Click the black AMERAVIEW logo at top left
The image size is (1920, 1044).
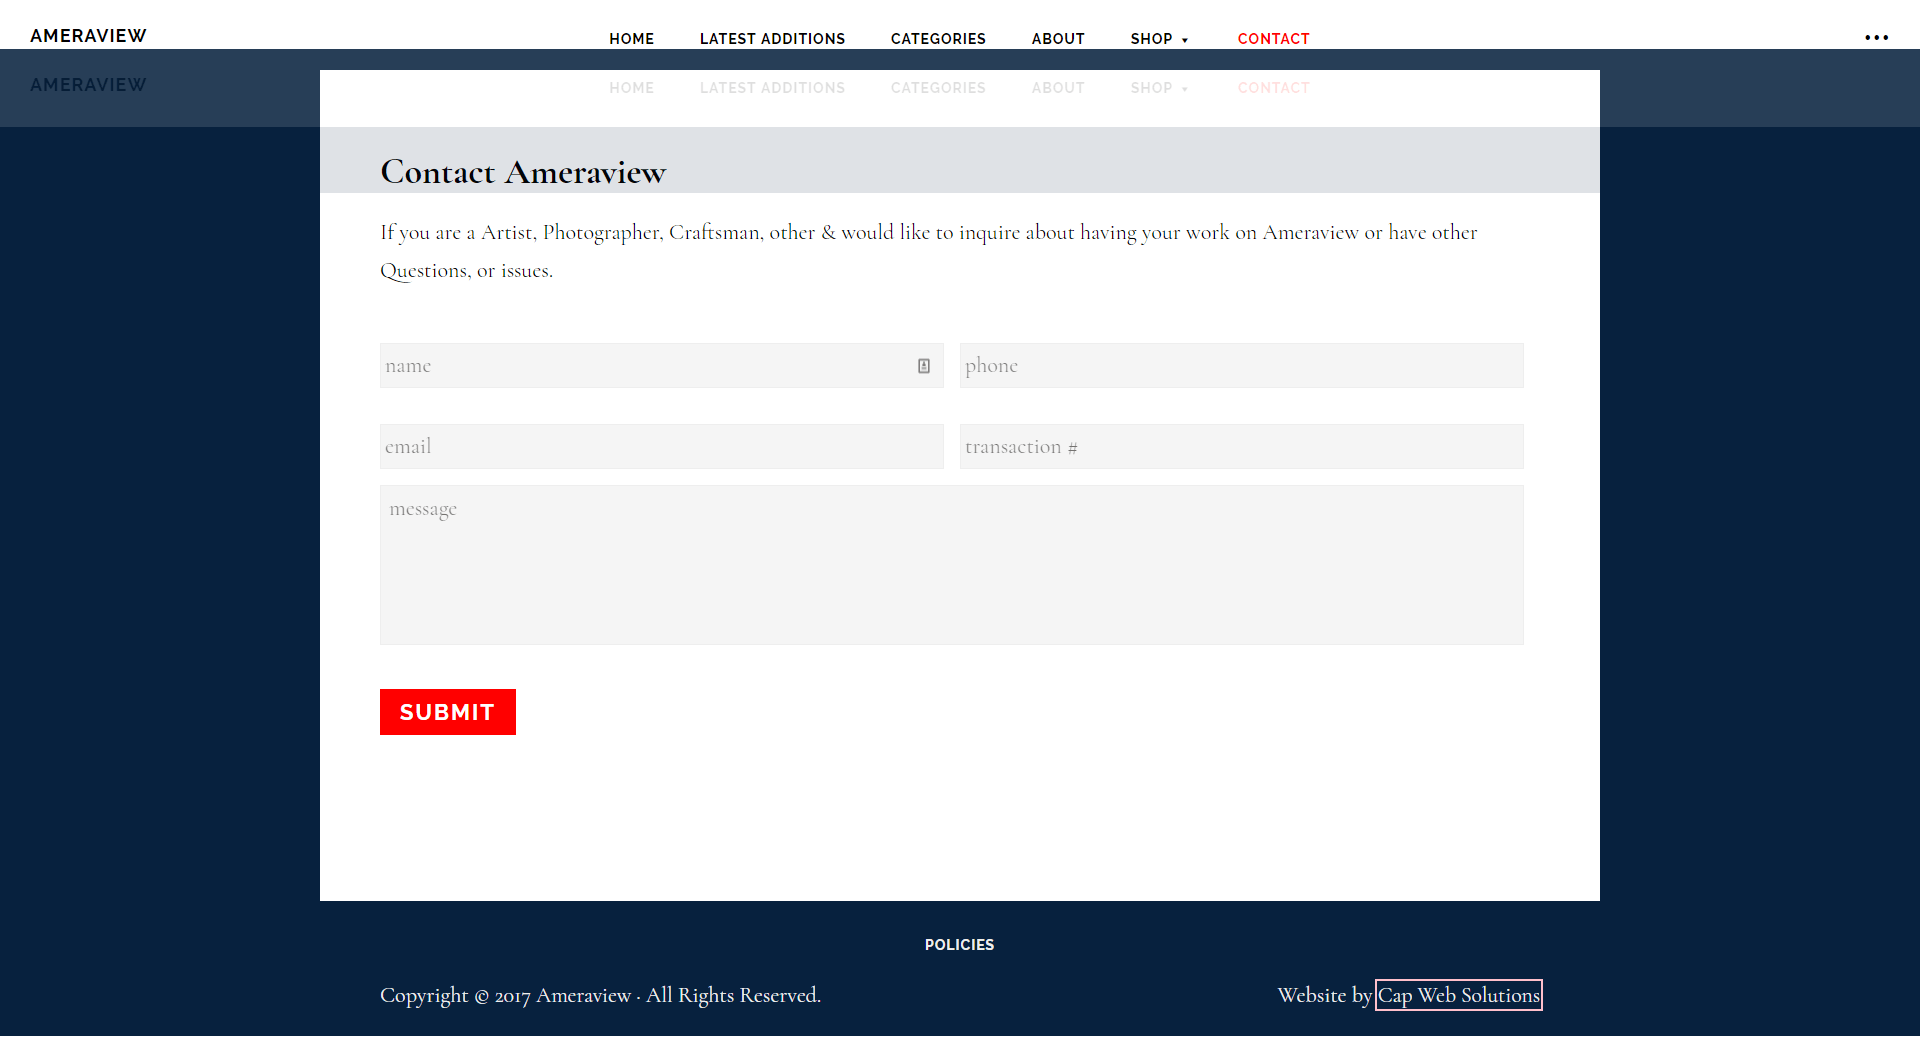(88, 36)
